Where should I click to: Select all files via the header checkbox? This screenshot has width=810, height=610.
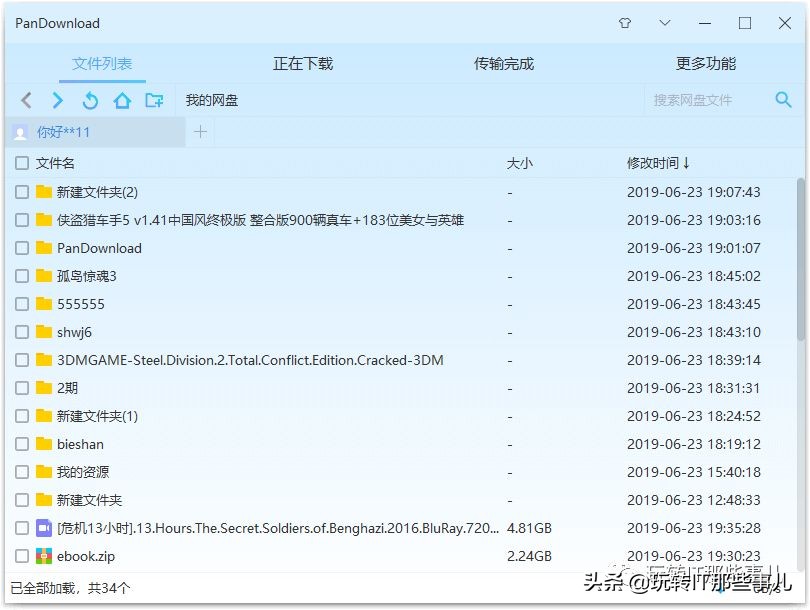tap(21, 162)
